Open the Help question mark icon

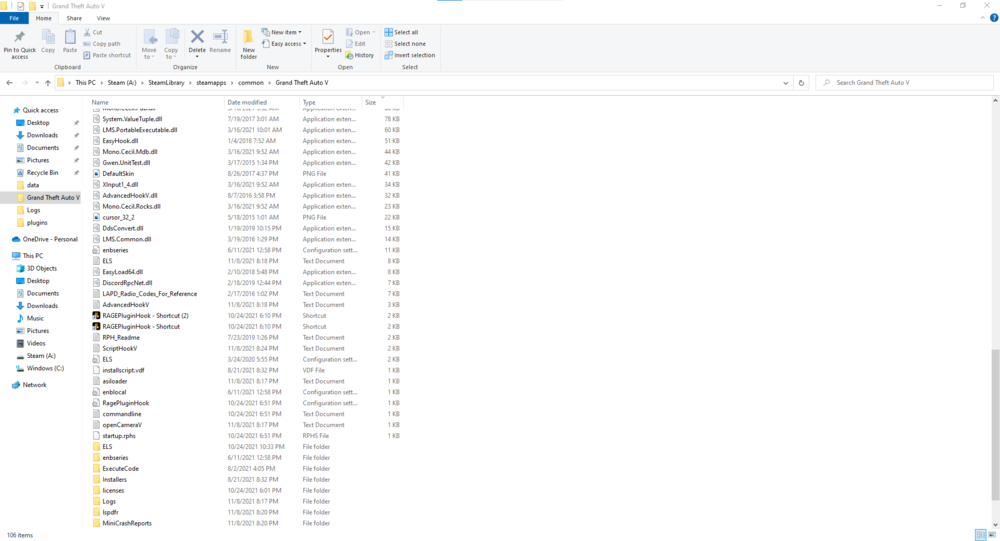pyautogui.click(x=994, y=18)
